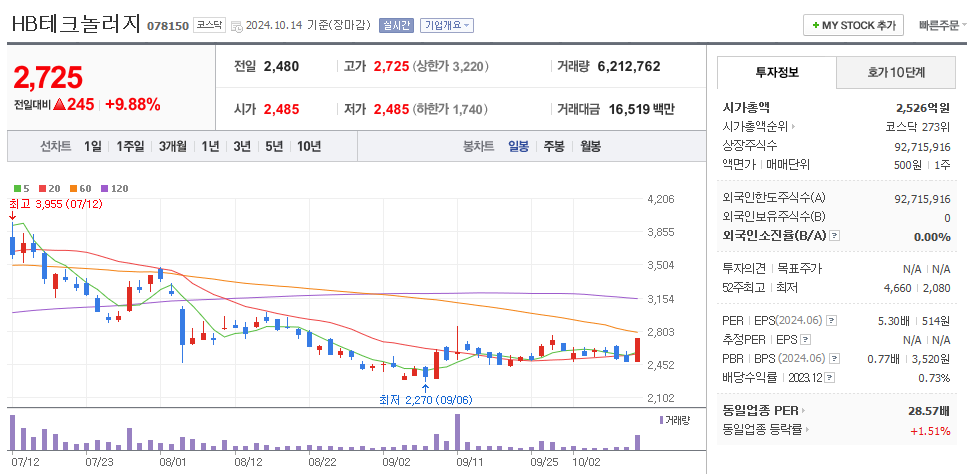Select the 3개월 line chart period
This screenshot has height=474, width=973.
click(x=173, y=147)
